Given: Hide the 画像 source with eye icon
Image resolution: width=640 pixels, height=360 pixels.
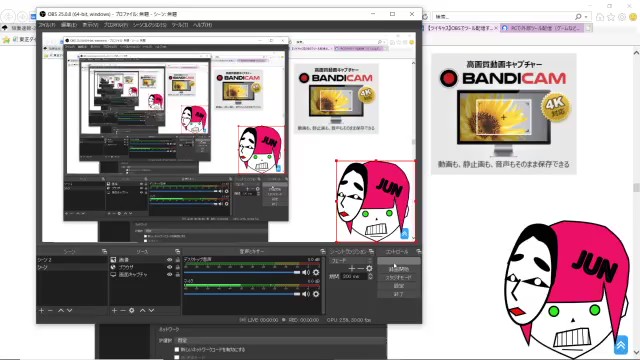Looking at the screenshot, I should tap(169, 260).
